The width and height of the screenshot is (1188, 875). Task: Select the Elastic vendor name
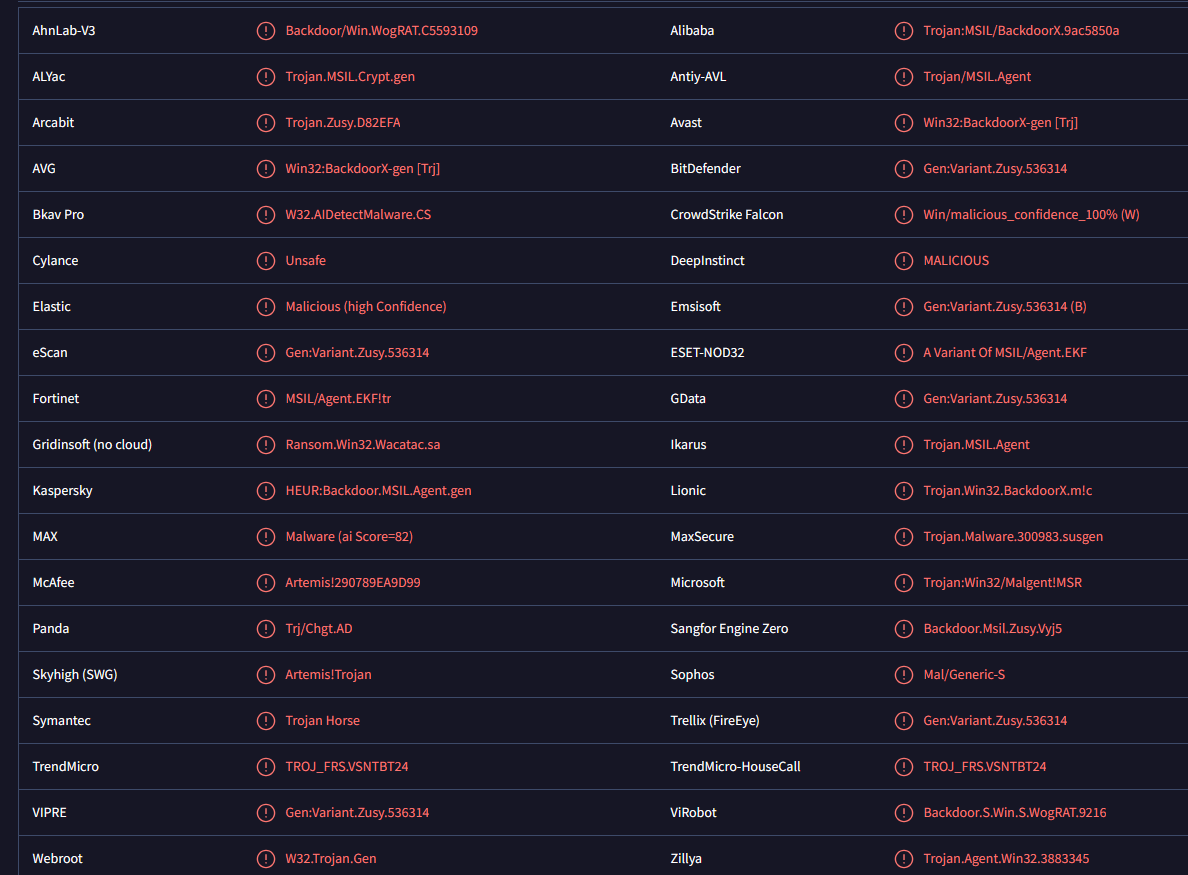pyautogui.click(x=52, y=307)
